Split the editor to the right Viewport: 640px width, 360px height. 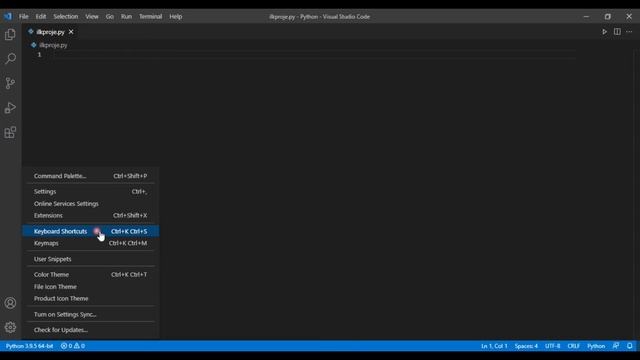617,32
